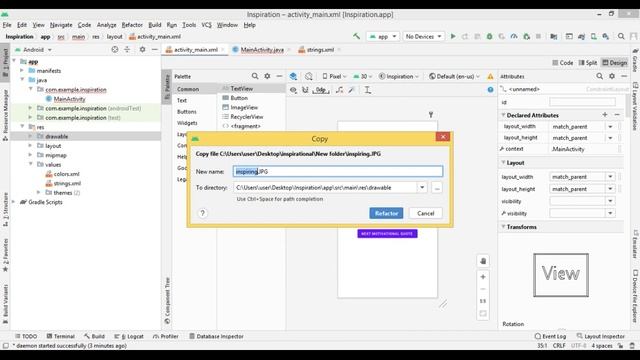Click the New name input field

click(338, 171)
